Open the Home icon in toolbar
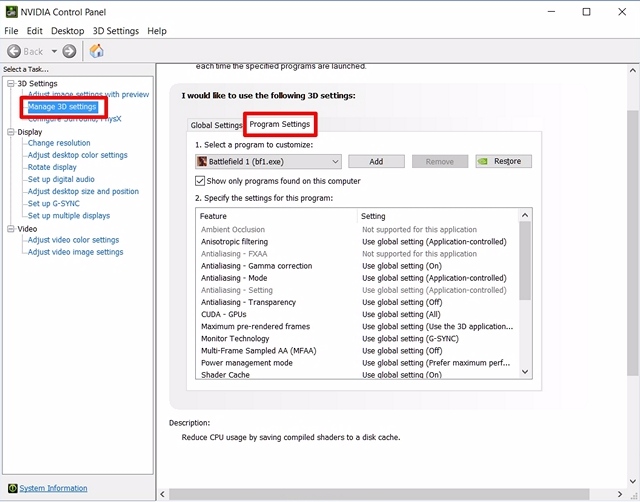 coord(97,51)
